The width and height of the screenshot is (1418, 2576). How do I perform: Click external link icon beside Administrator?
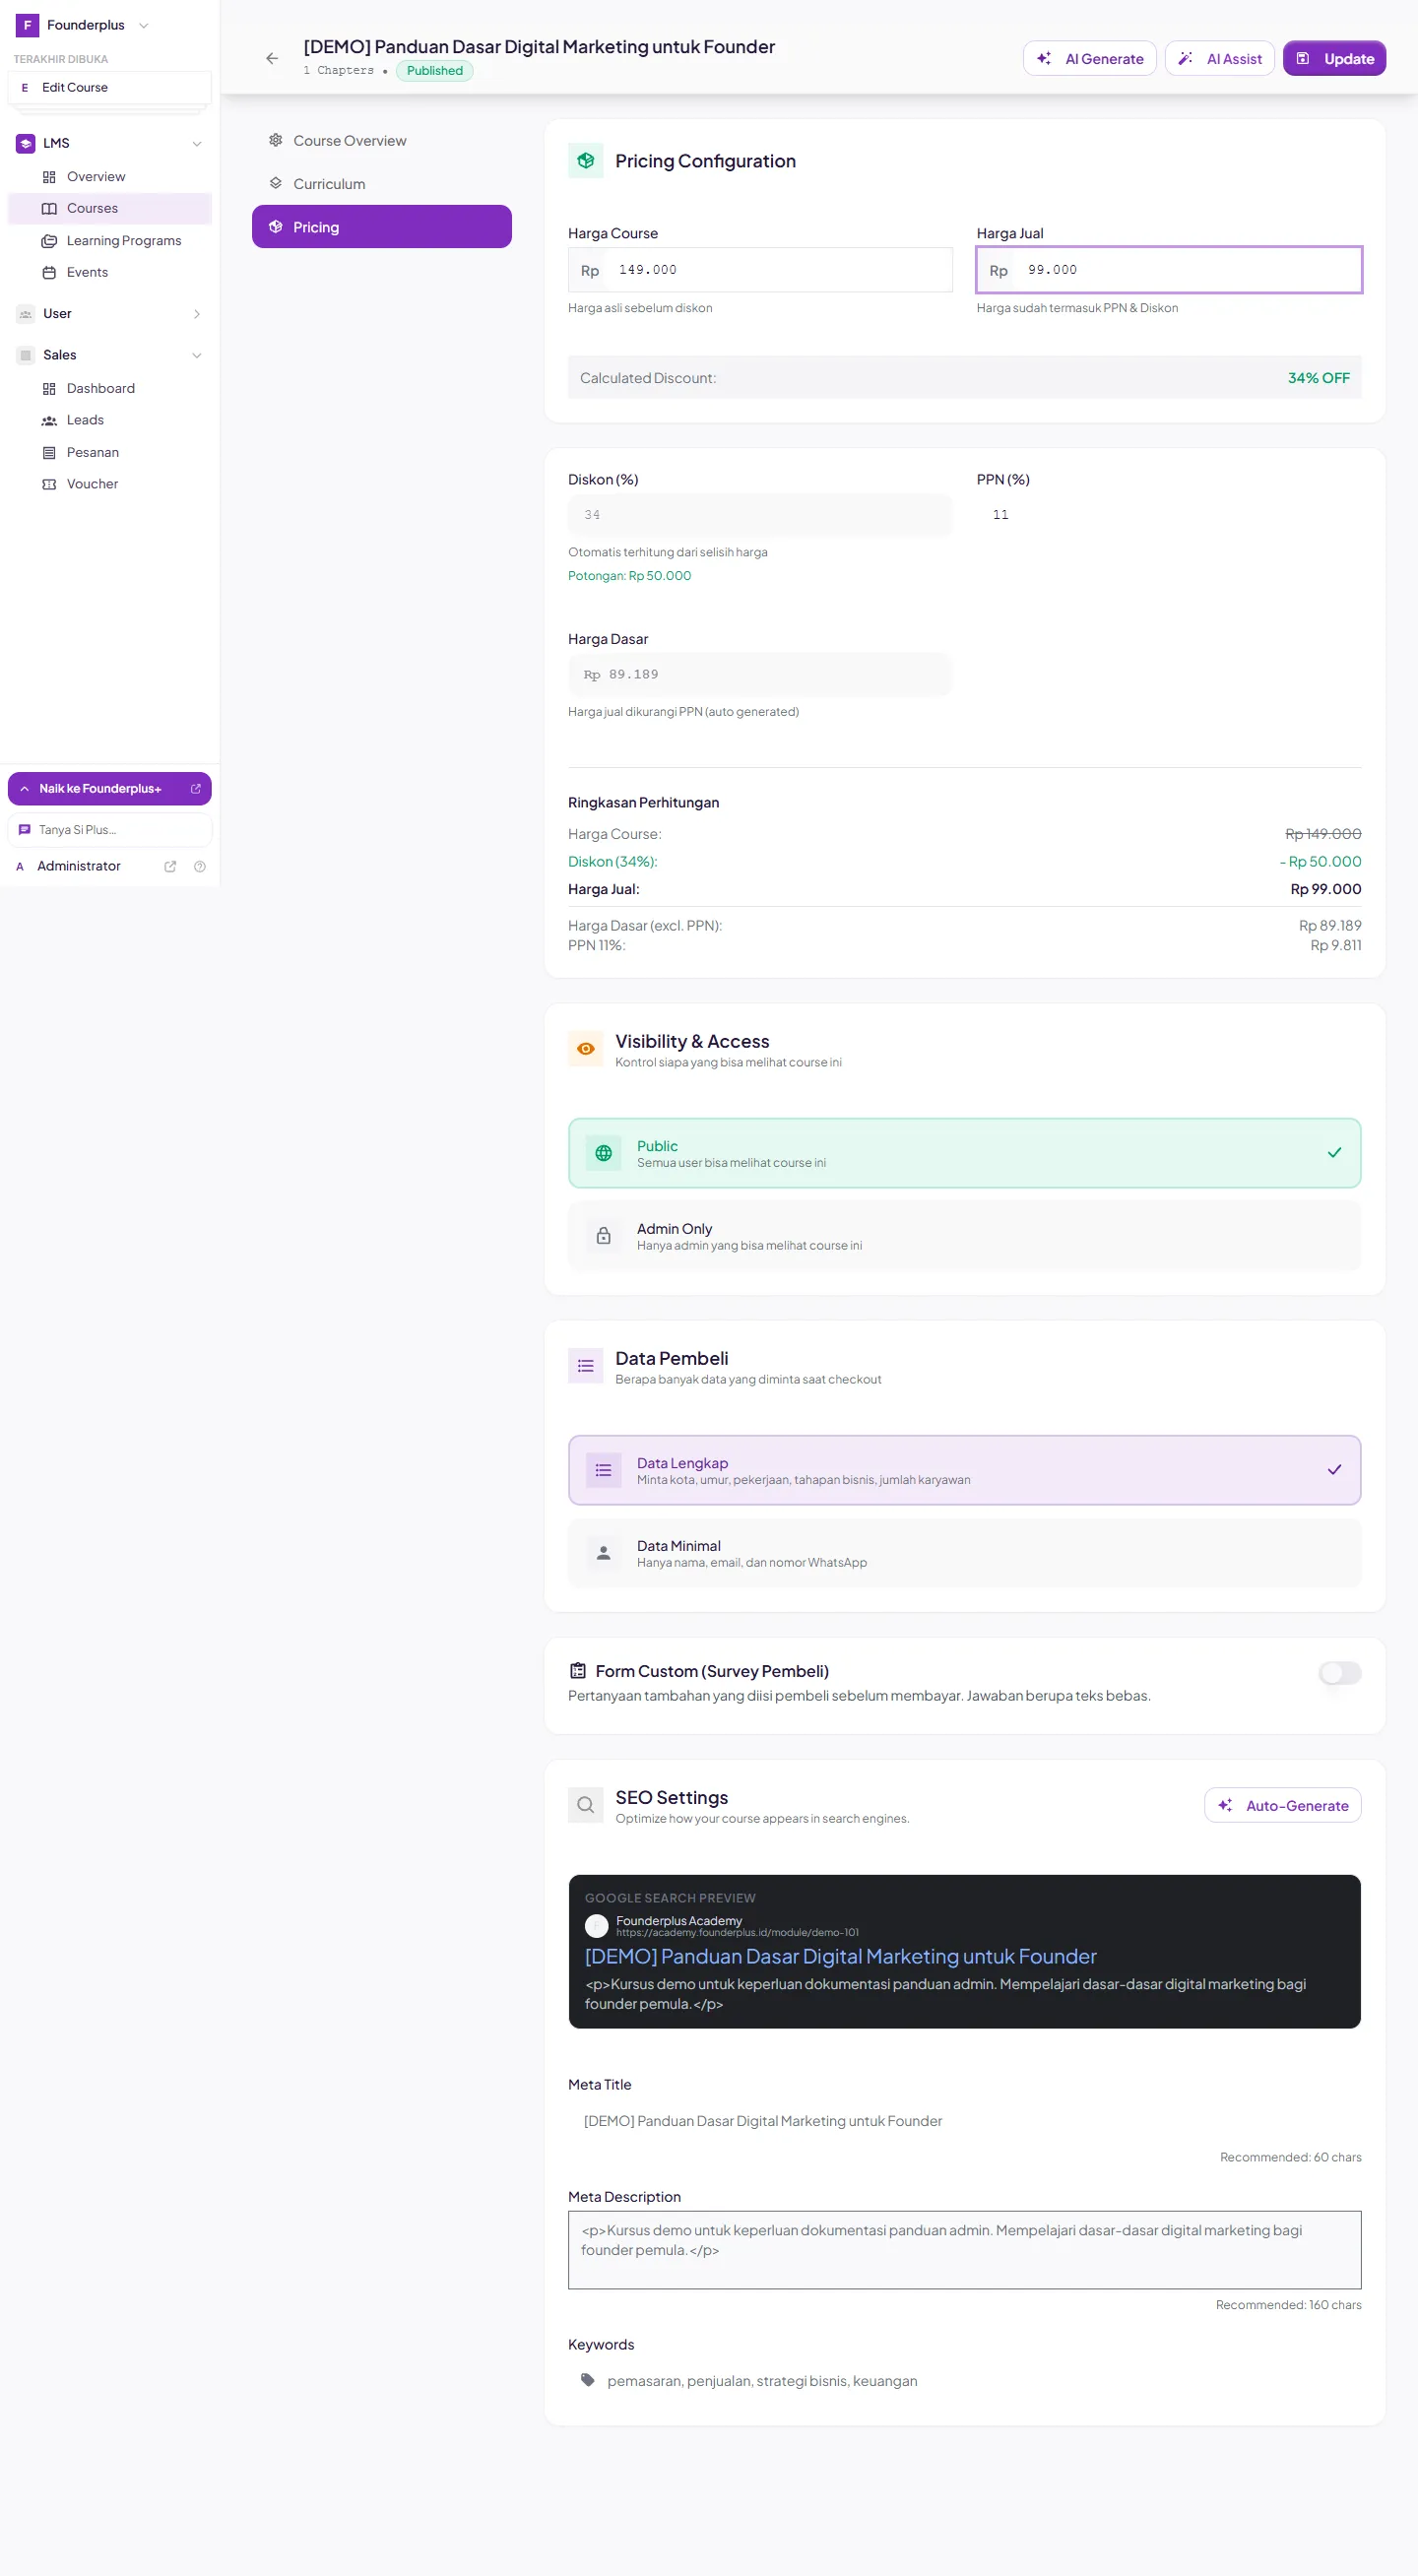coord(170,866)
